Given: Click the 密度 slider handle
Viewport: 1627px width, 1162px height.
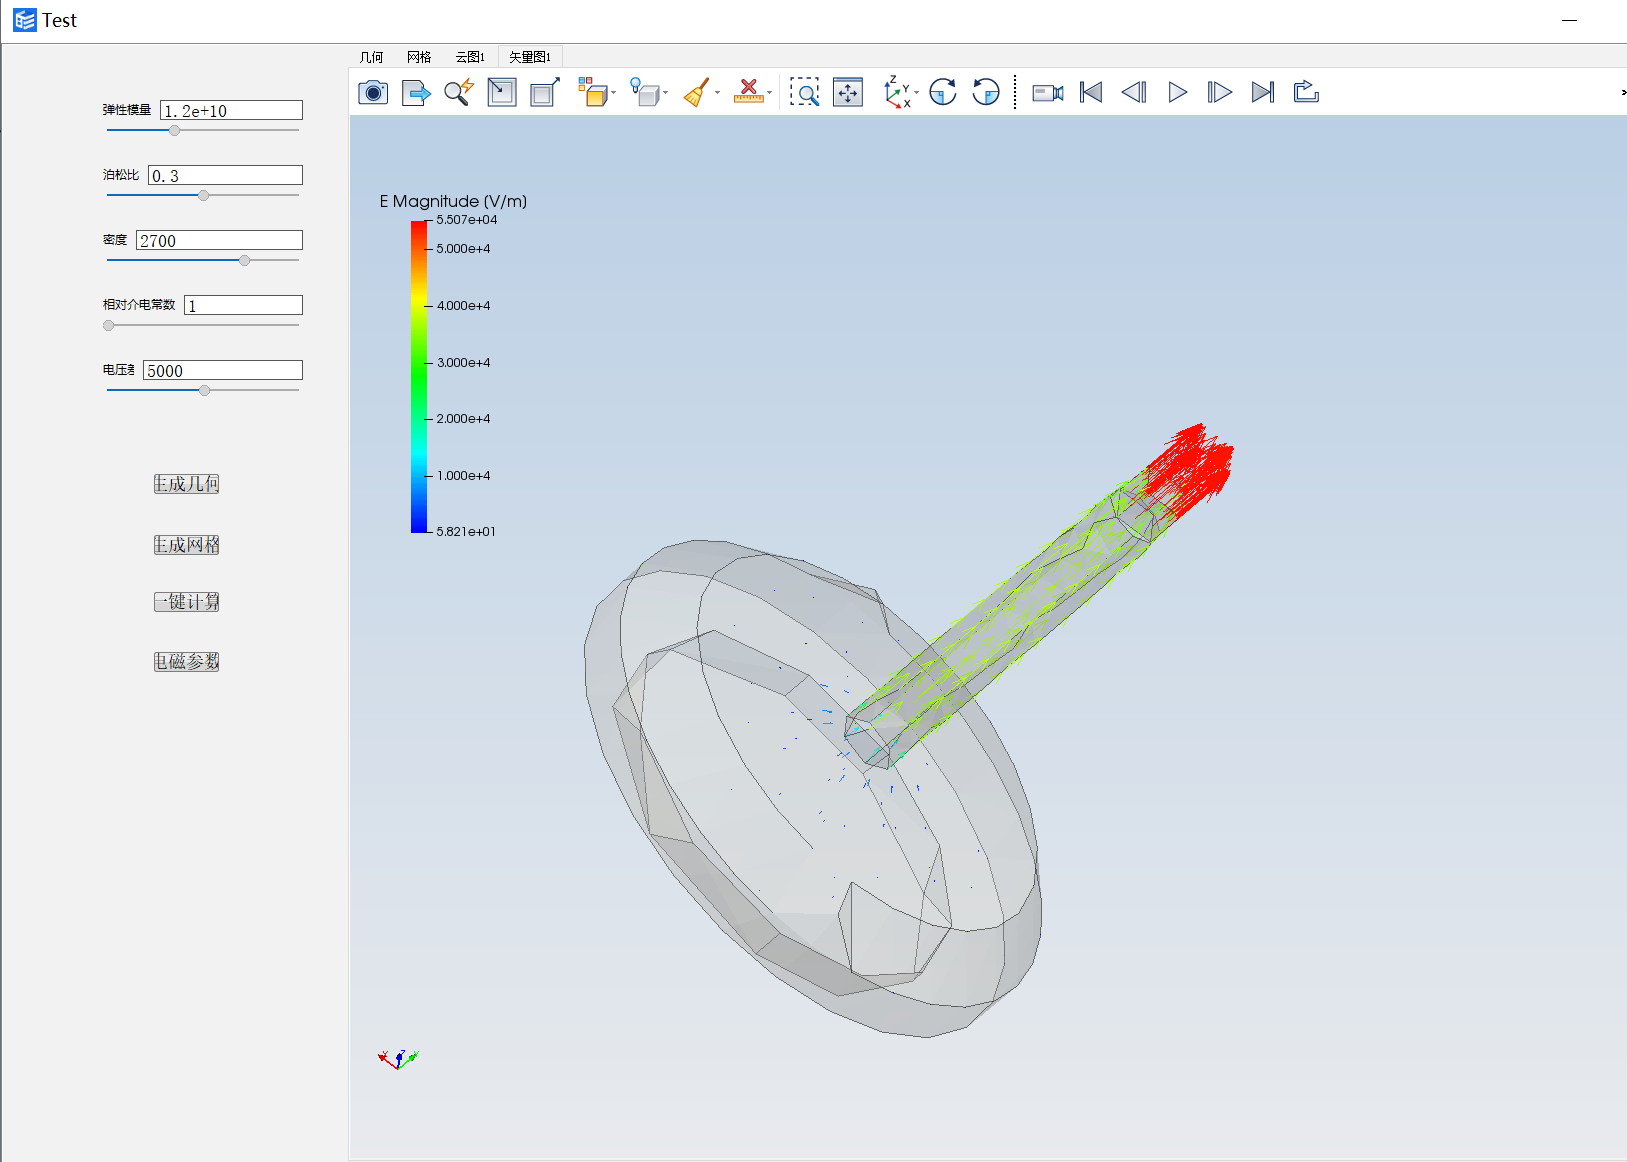Looking at the screenshot, I should (244, 260).
